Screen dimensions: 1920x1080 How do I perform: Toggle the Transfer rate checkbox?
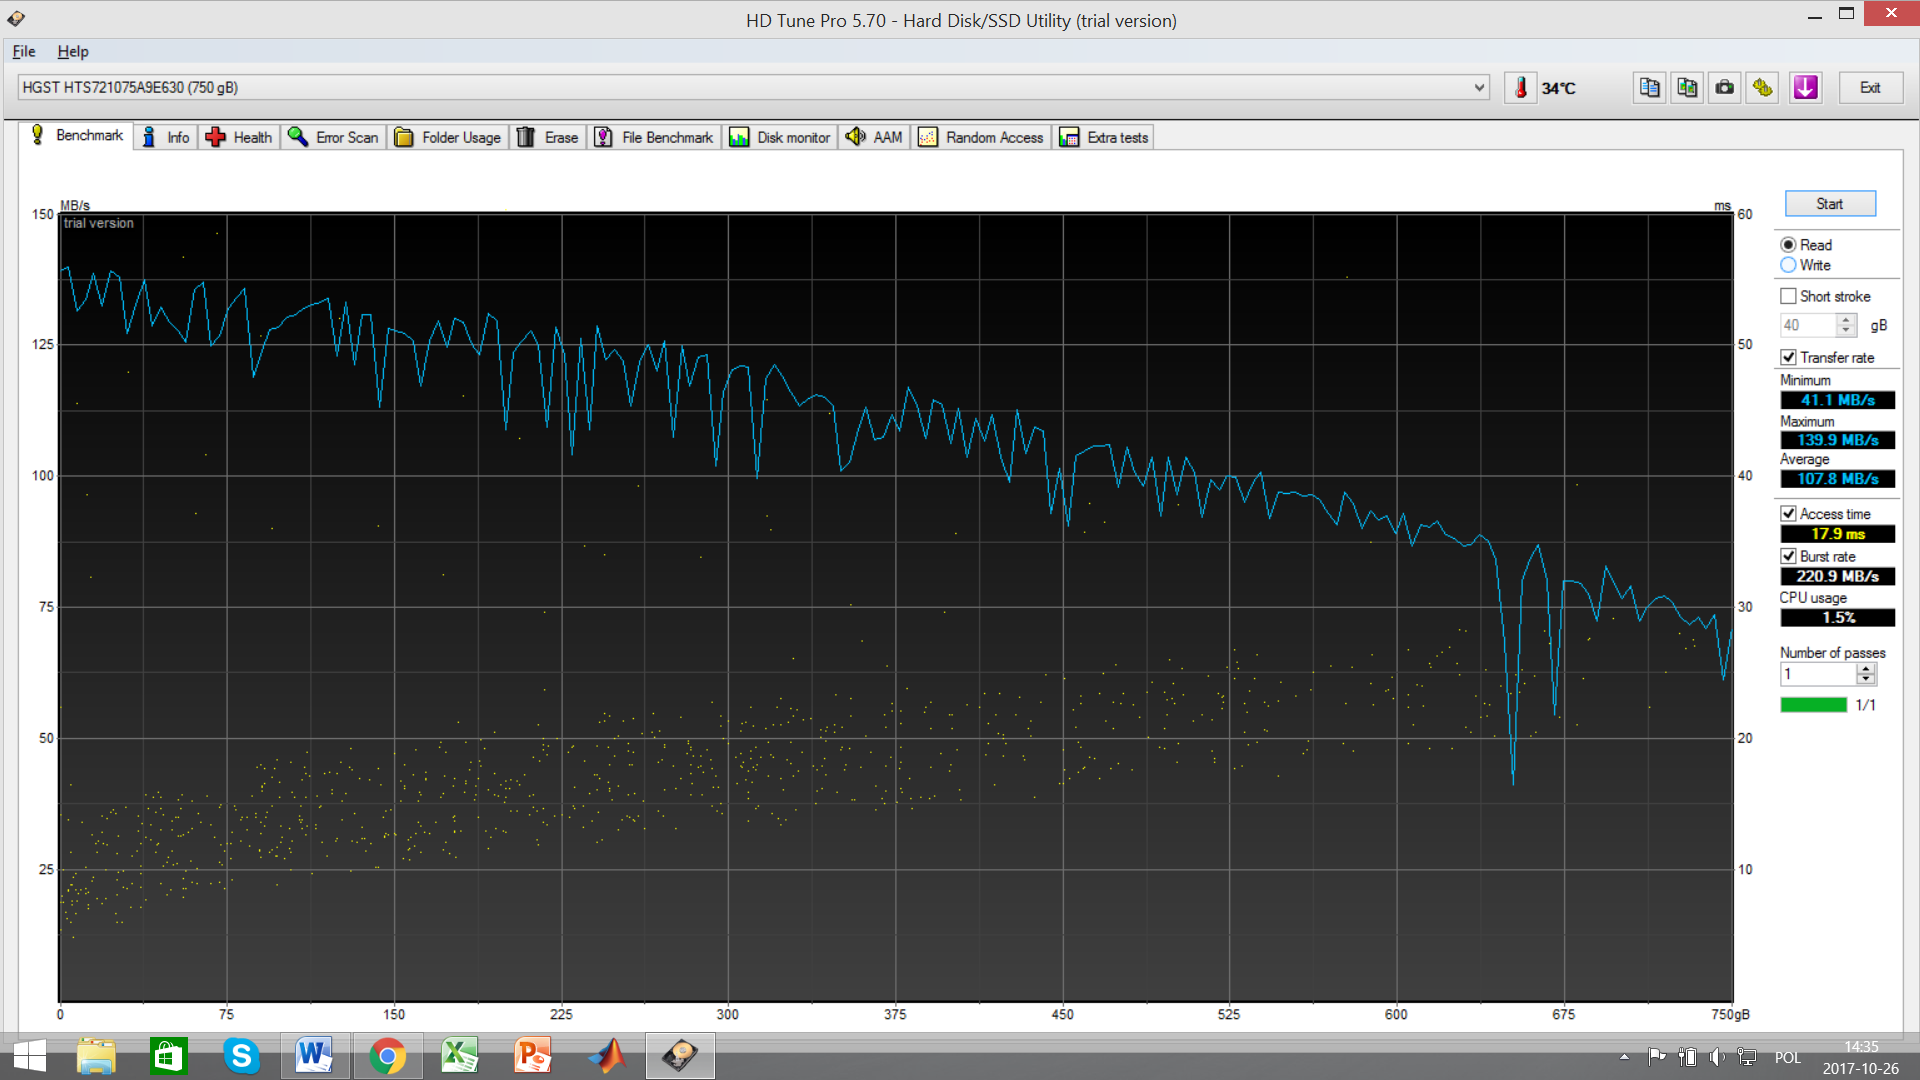pos(1788,357)
